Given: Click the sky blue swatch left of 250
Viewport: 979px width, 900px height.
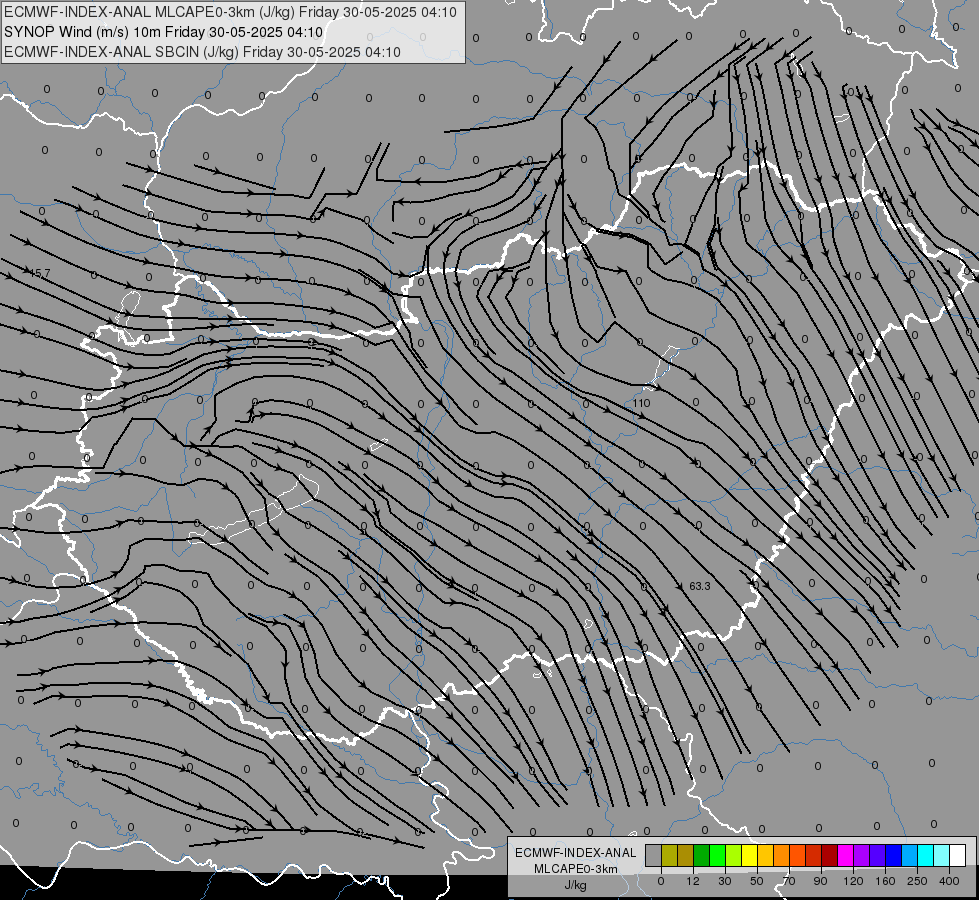Looking at the screenshot, I should [909, 855].
